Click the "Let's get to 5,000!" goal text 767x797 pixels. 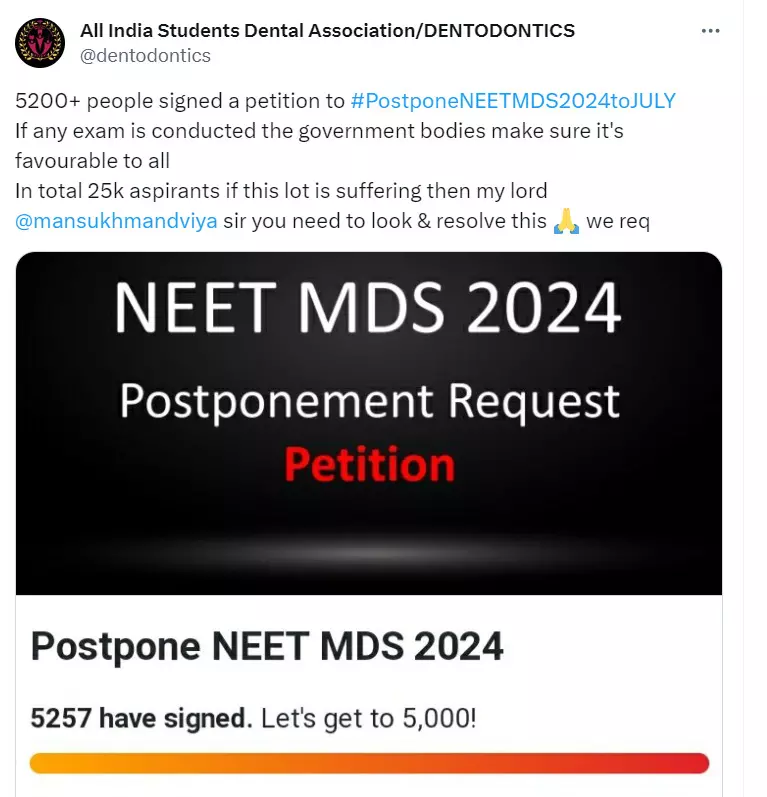pos(368,717)
